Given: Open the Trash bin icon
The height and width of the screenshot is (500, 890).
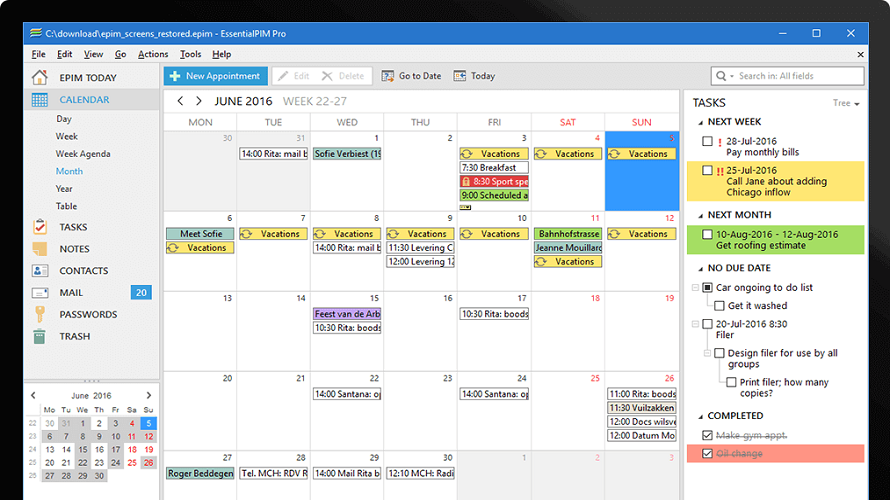Looking at the screenshot, I should 39,336.
